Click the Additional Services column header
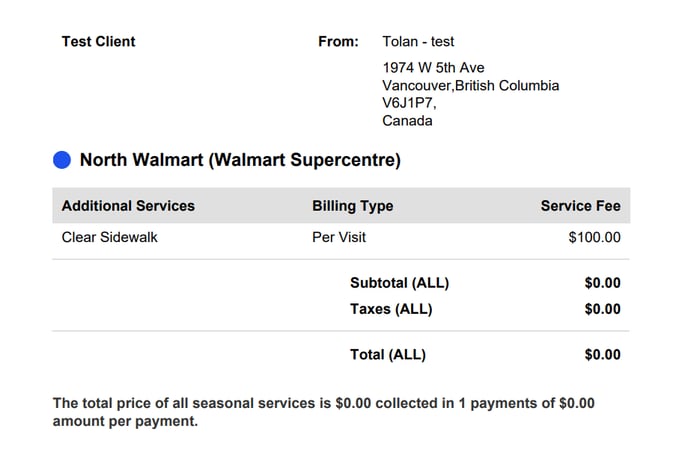The width and height of the screenshot is (688, 458). 128,206
